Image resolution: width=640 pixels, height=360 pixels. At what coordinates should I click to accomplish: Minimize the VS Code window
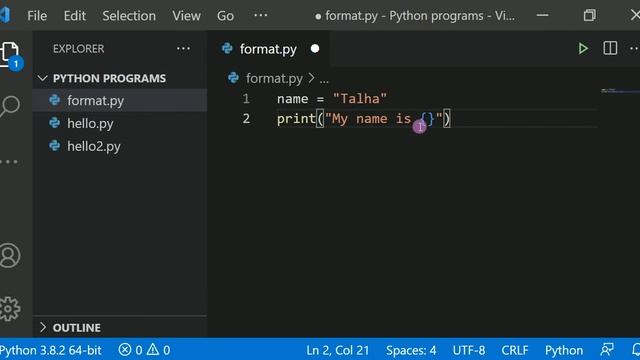tap(542, 16)
